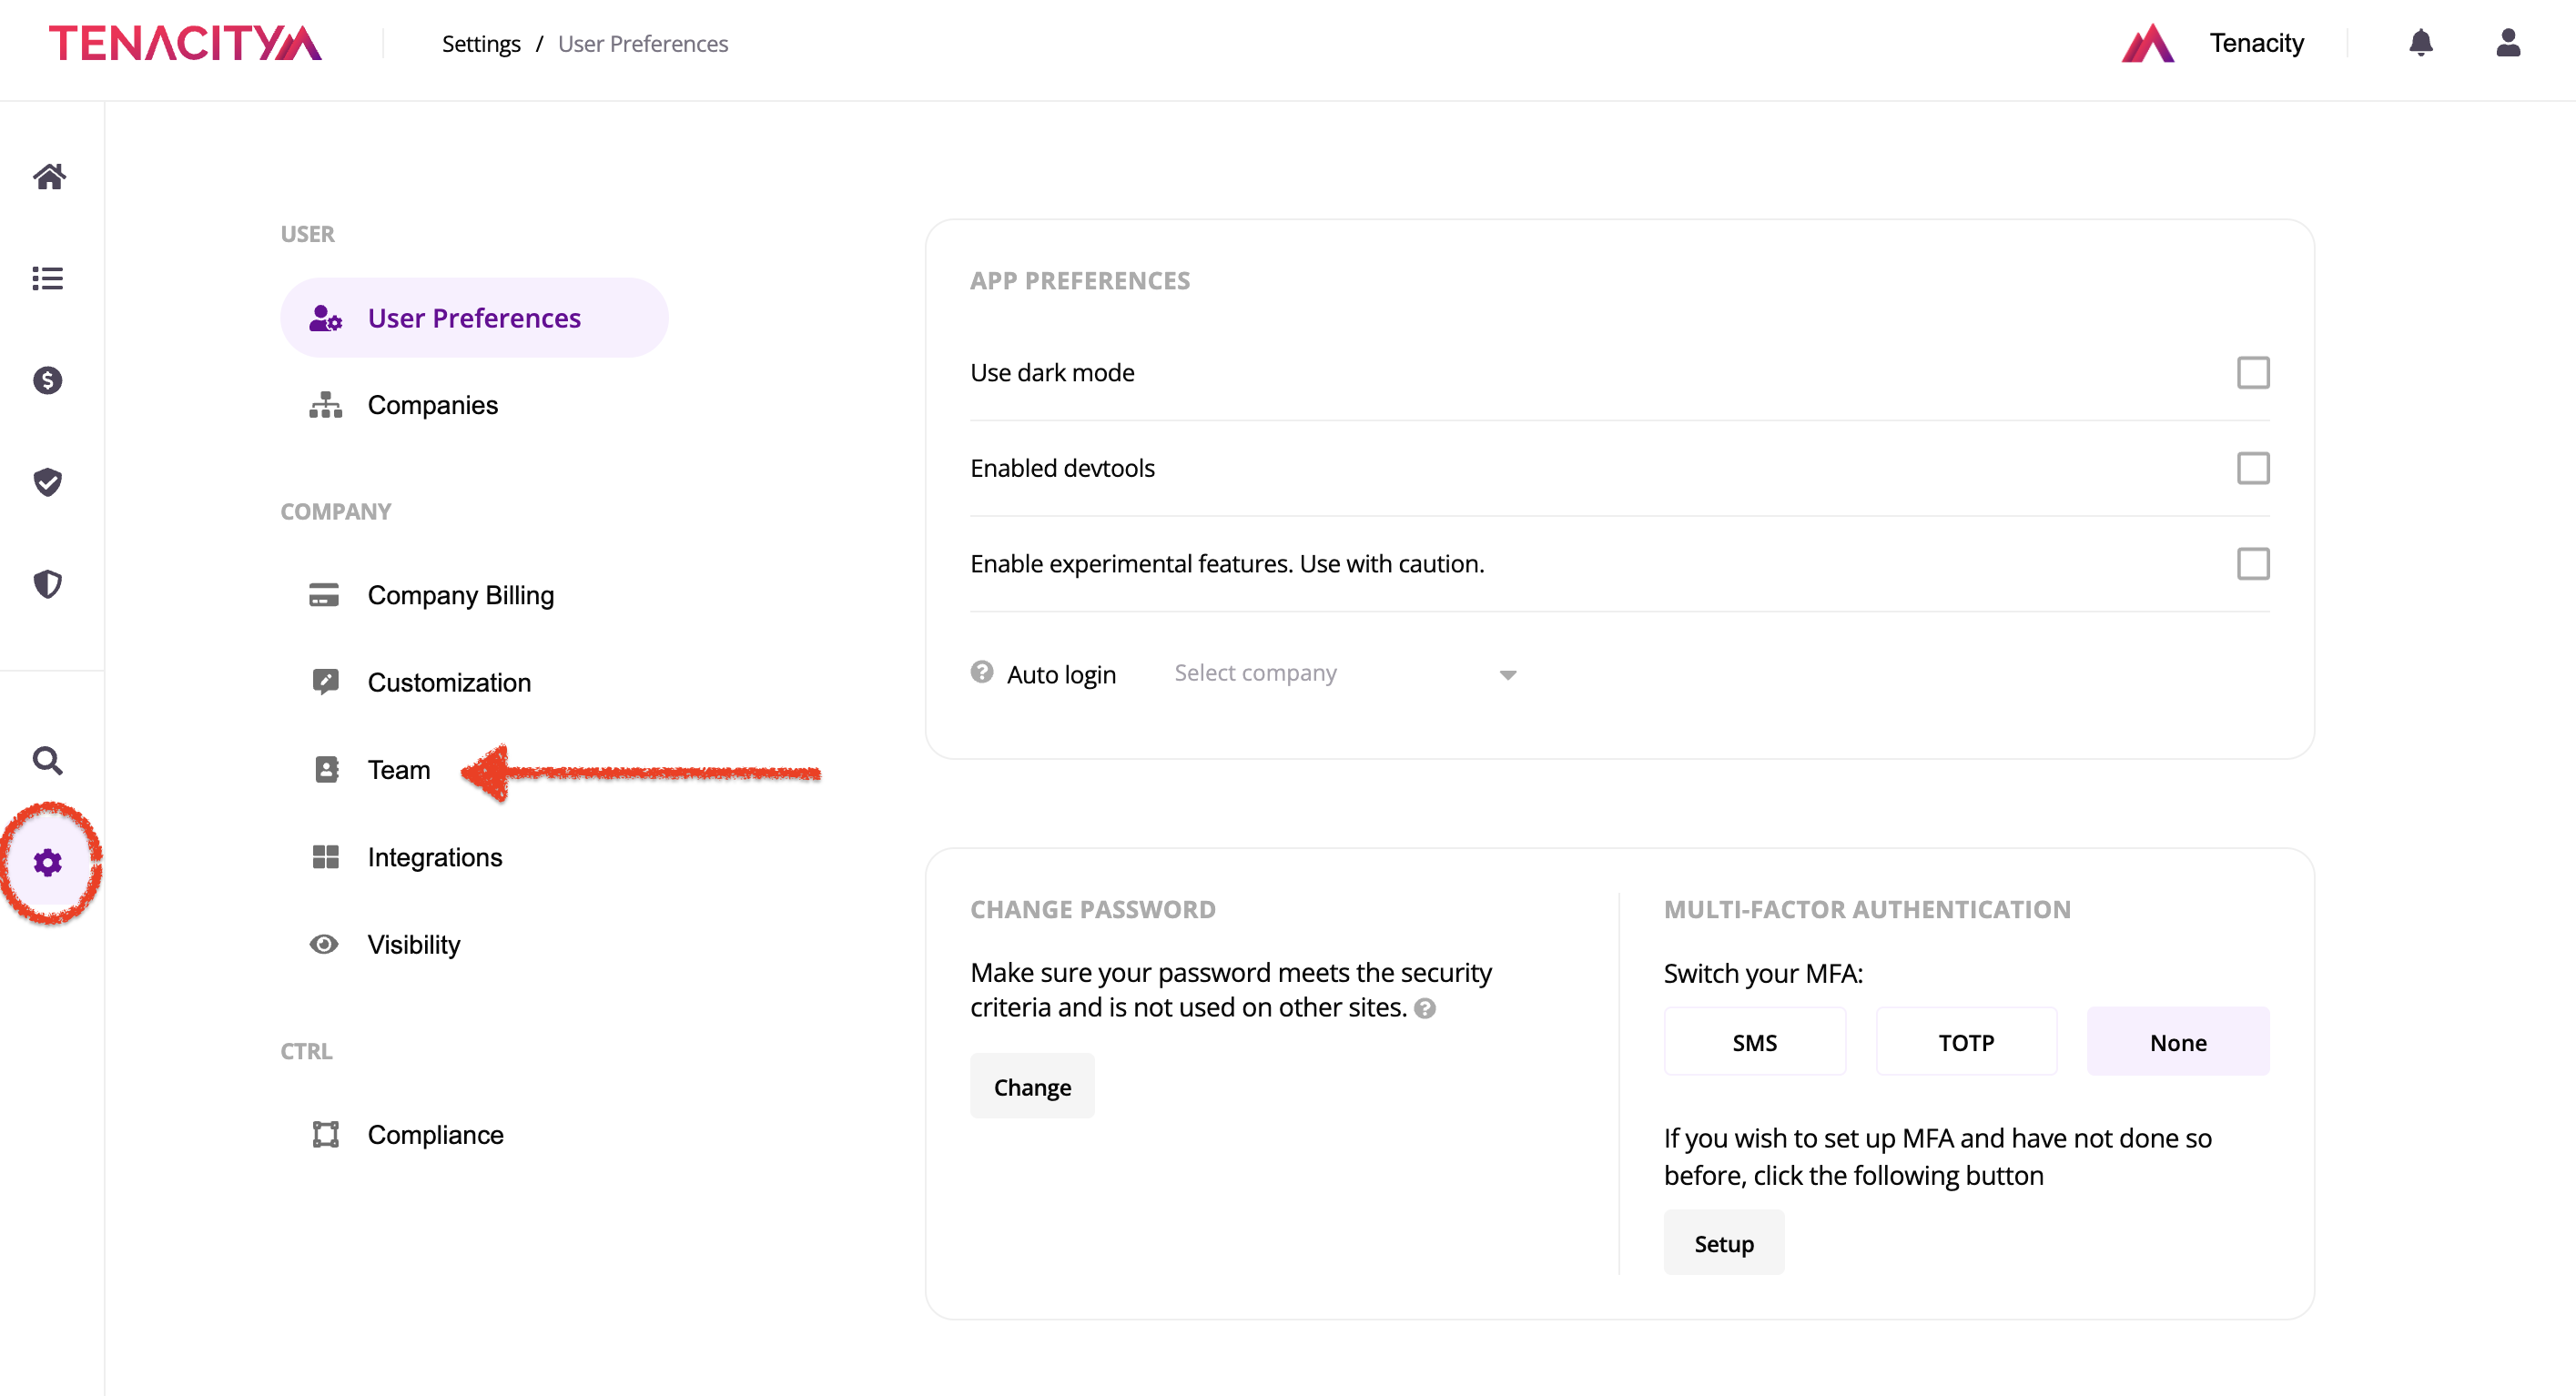The width and height of the screenshot is (2576, 1396).
Task: Enable the Use dark mode checkbox
Action: (2252, 373)
